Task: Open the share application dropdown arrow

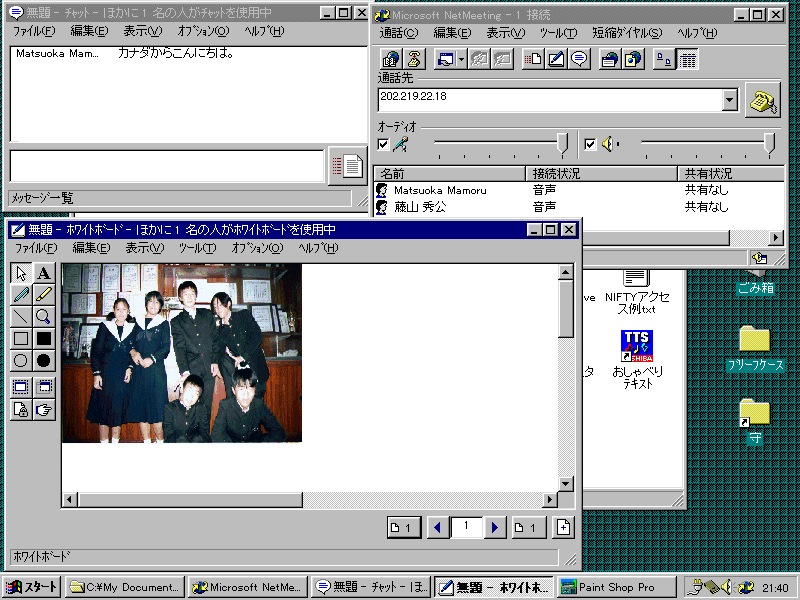Action: tap(461, 60)
